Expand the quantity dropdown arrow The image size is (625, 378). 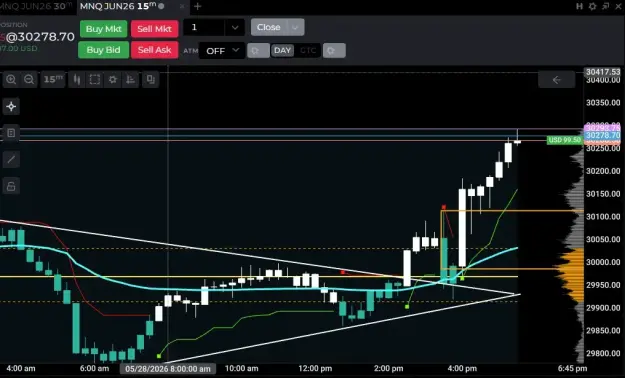[235, 28]
